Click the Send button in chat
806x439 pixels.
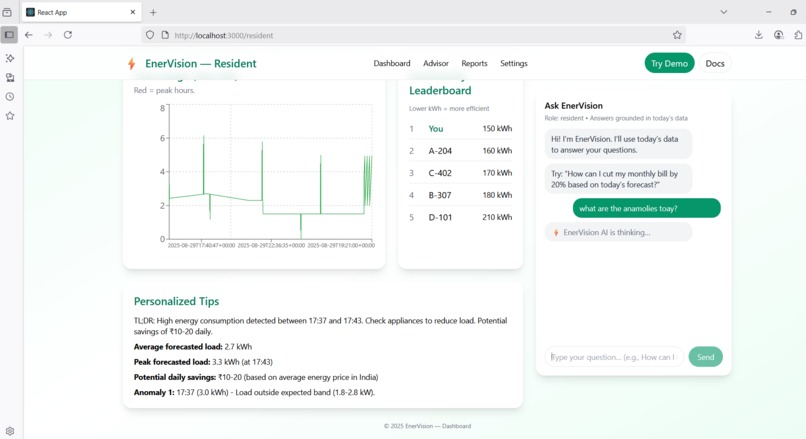coord(705,357)
